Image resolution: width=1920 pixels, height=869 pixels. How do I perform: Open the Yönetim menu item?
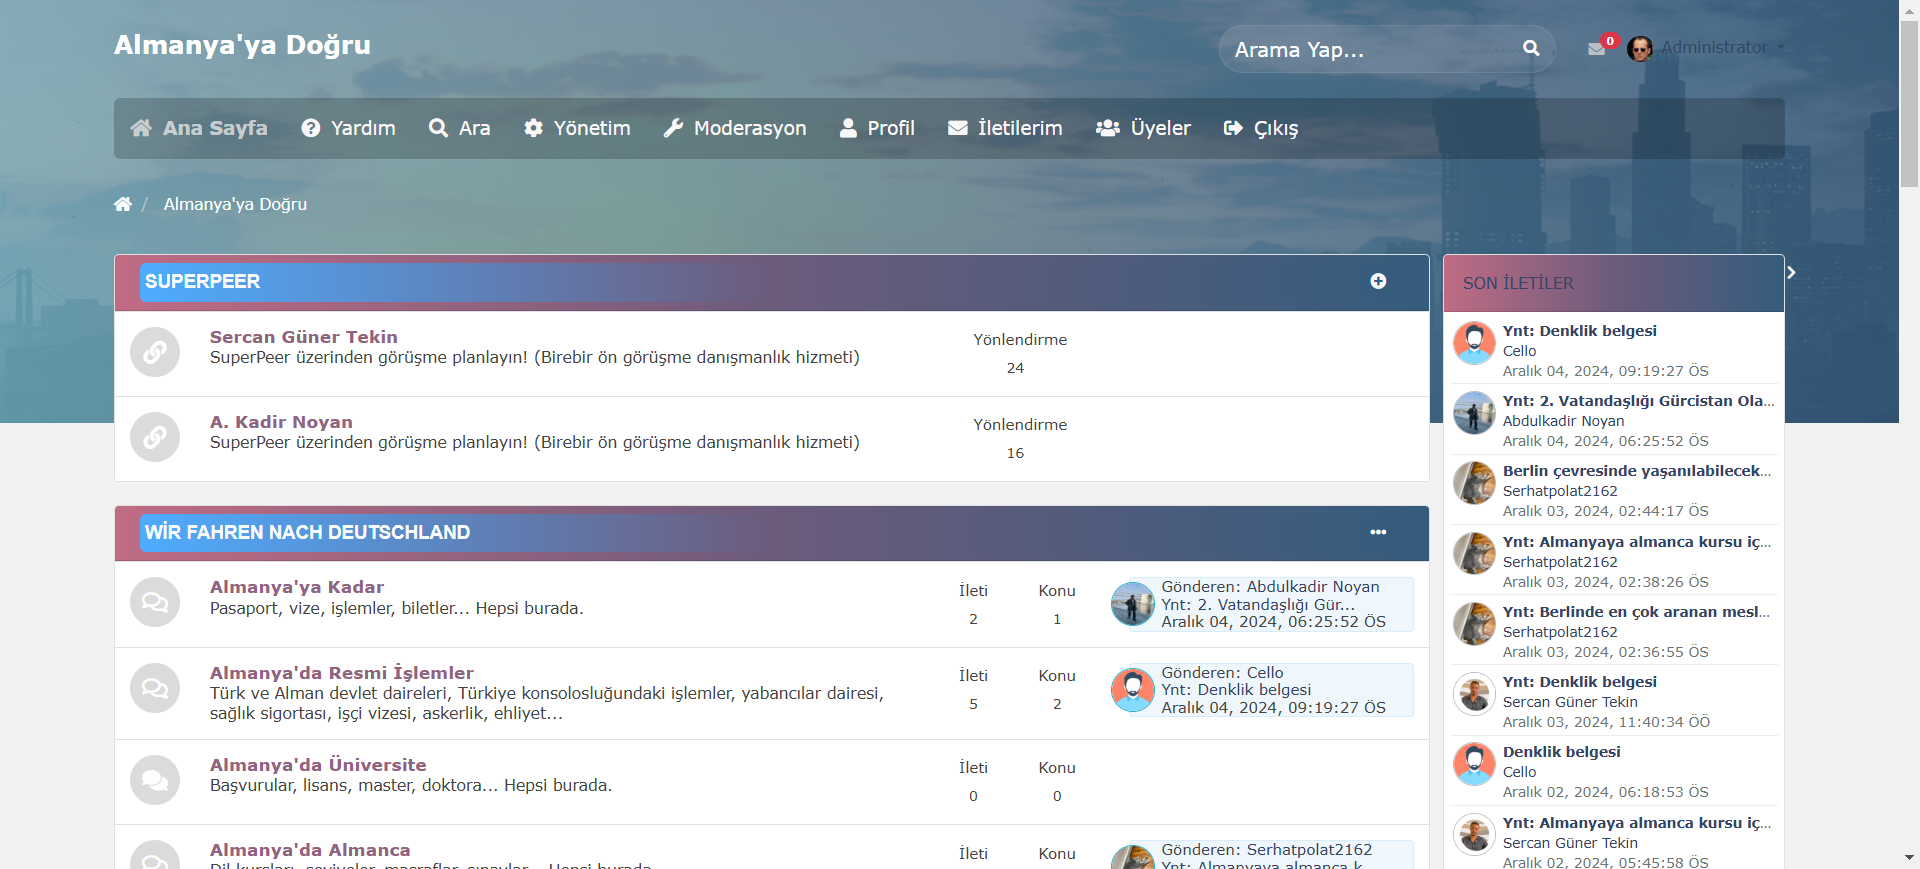point(578,128)
